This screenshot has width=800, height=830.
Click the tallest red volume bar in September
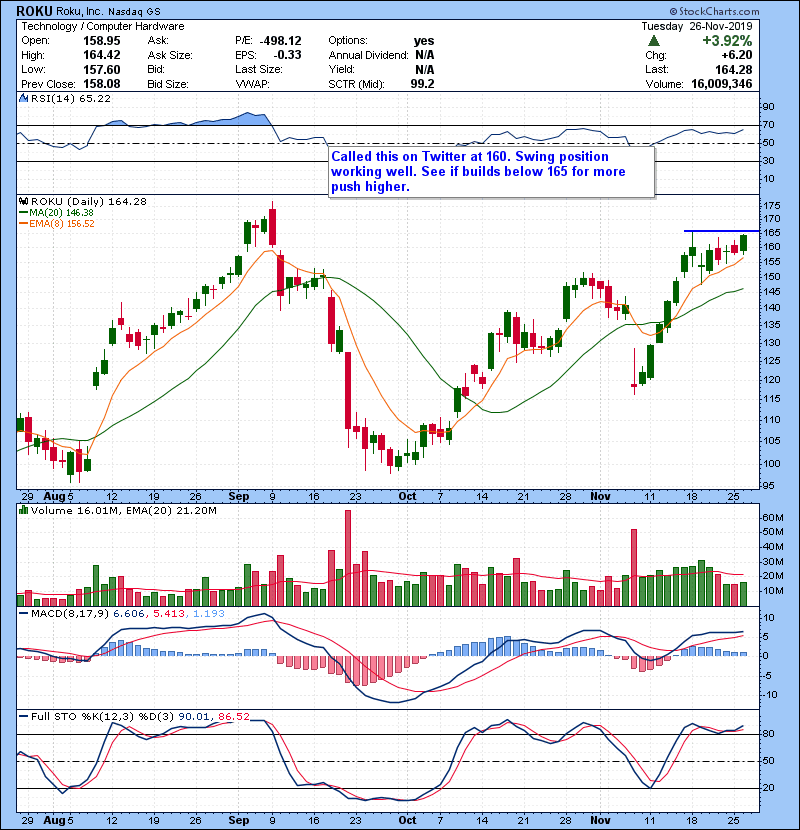click(348, 558)
